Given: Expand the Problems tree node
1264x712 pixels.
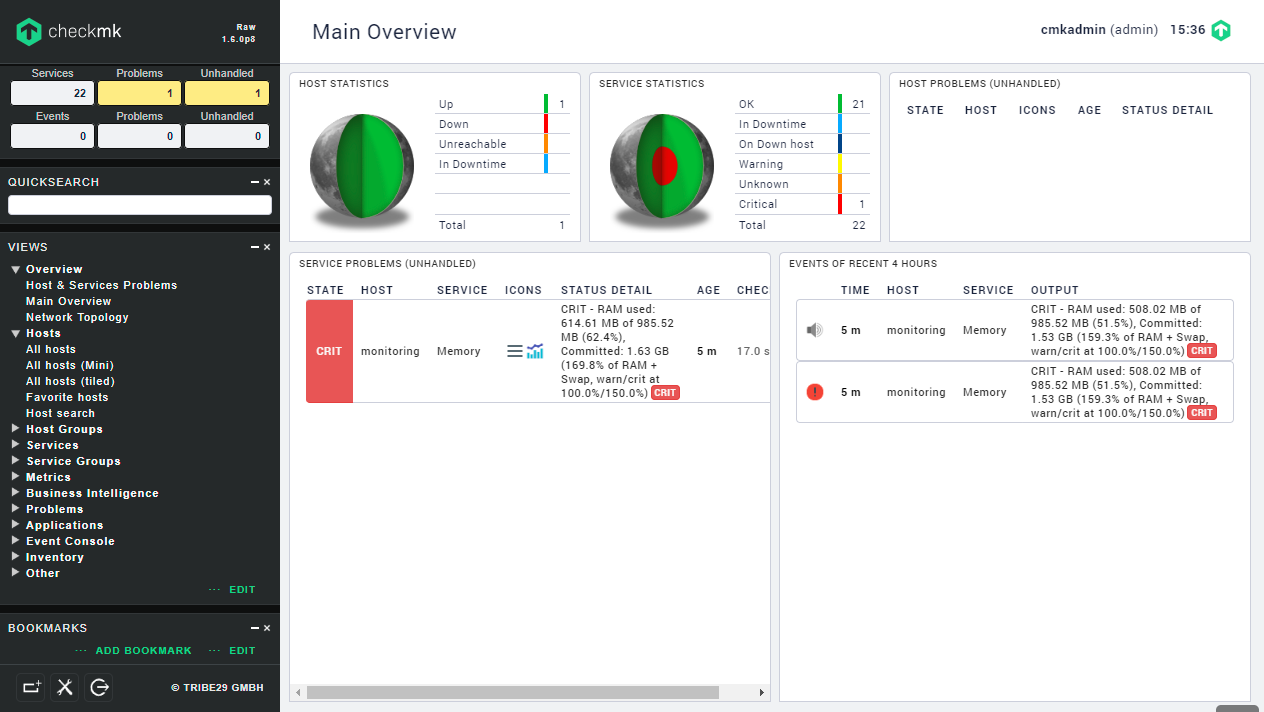Looking at the screenshot, I should pyautogui.click(x=16, y=509).
